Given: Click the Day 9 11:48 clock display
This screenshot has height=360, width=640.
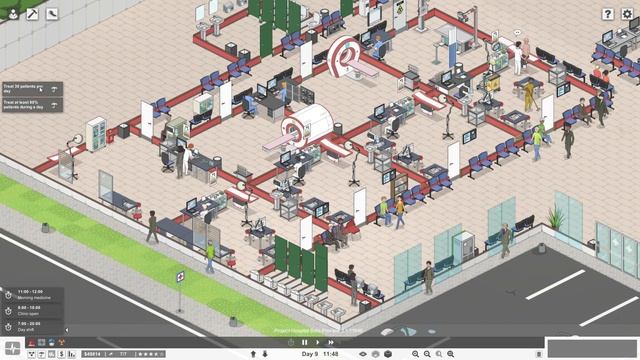Looking at the screenshot, I should pos(320,354).
